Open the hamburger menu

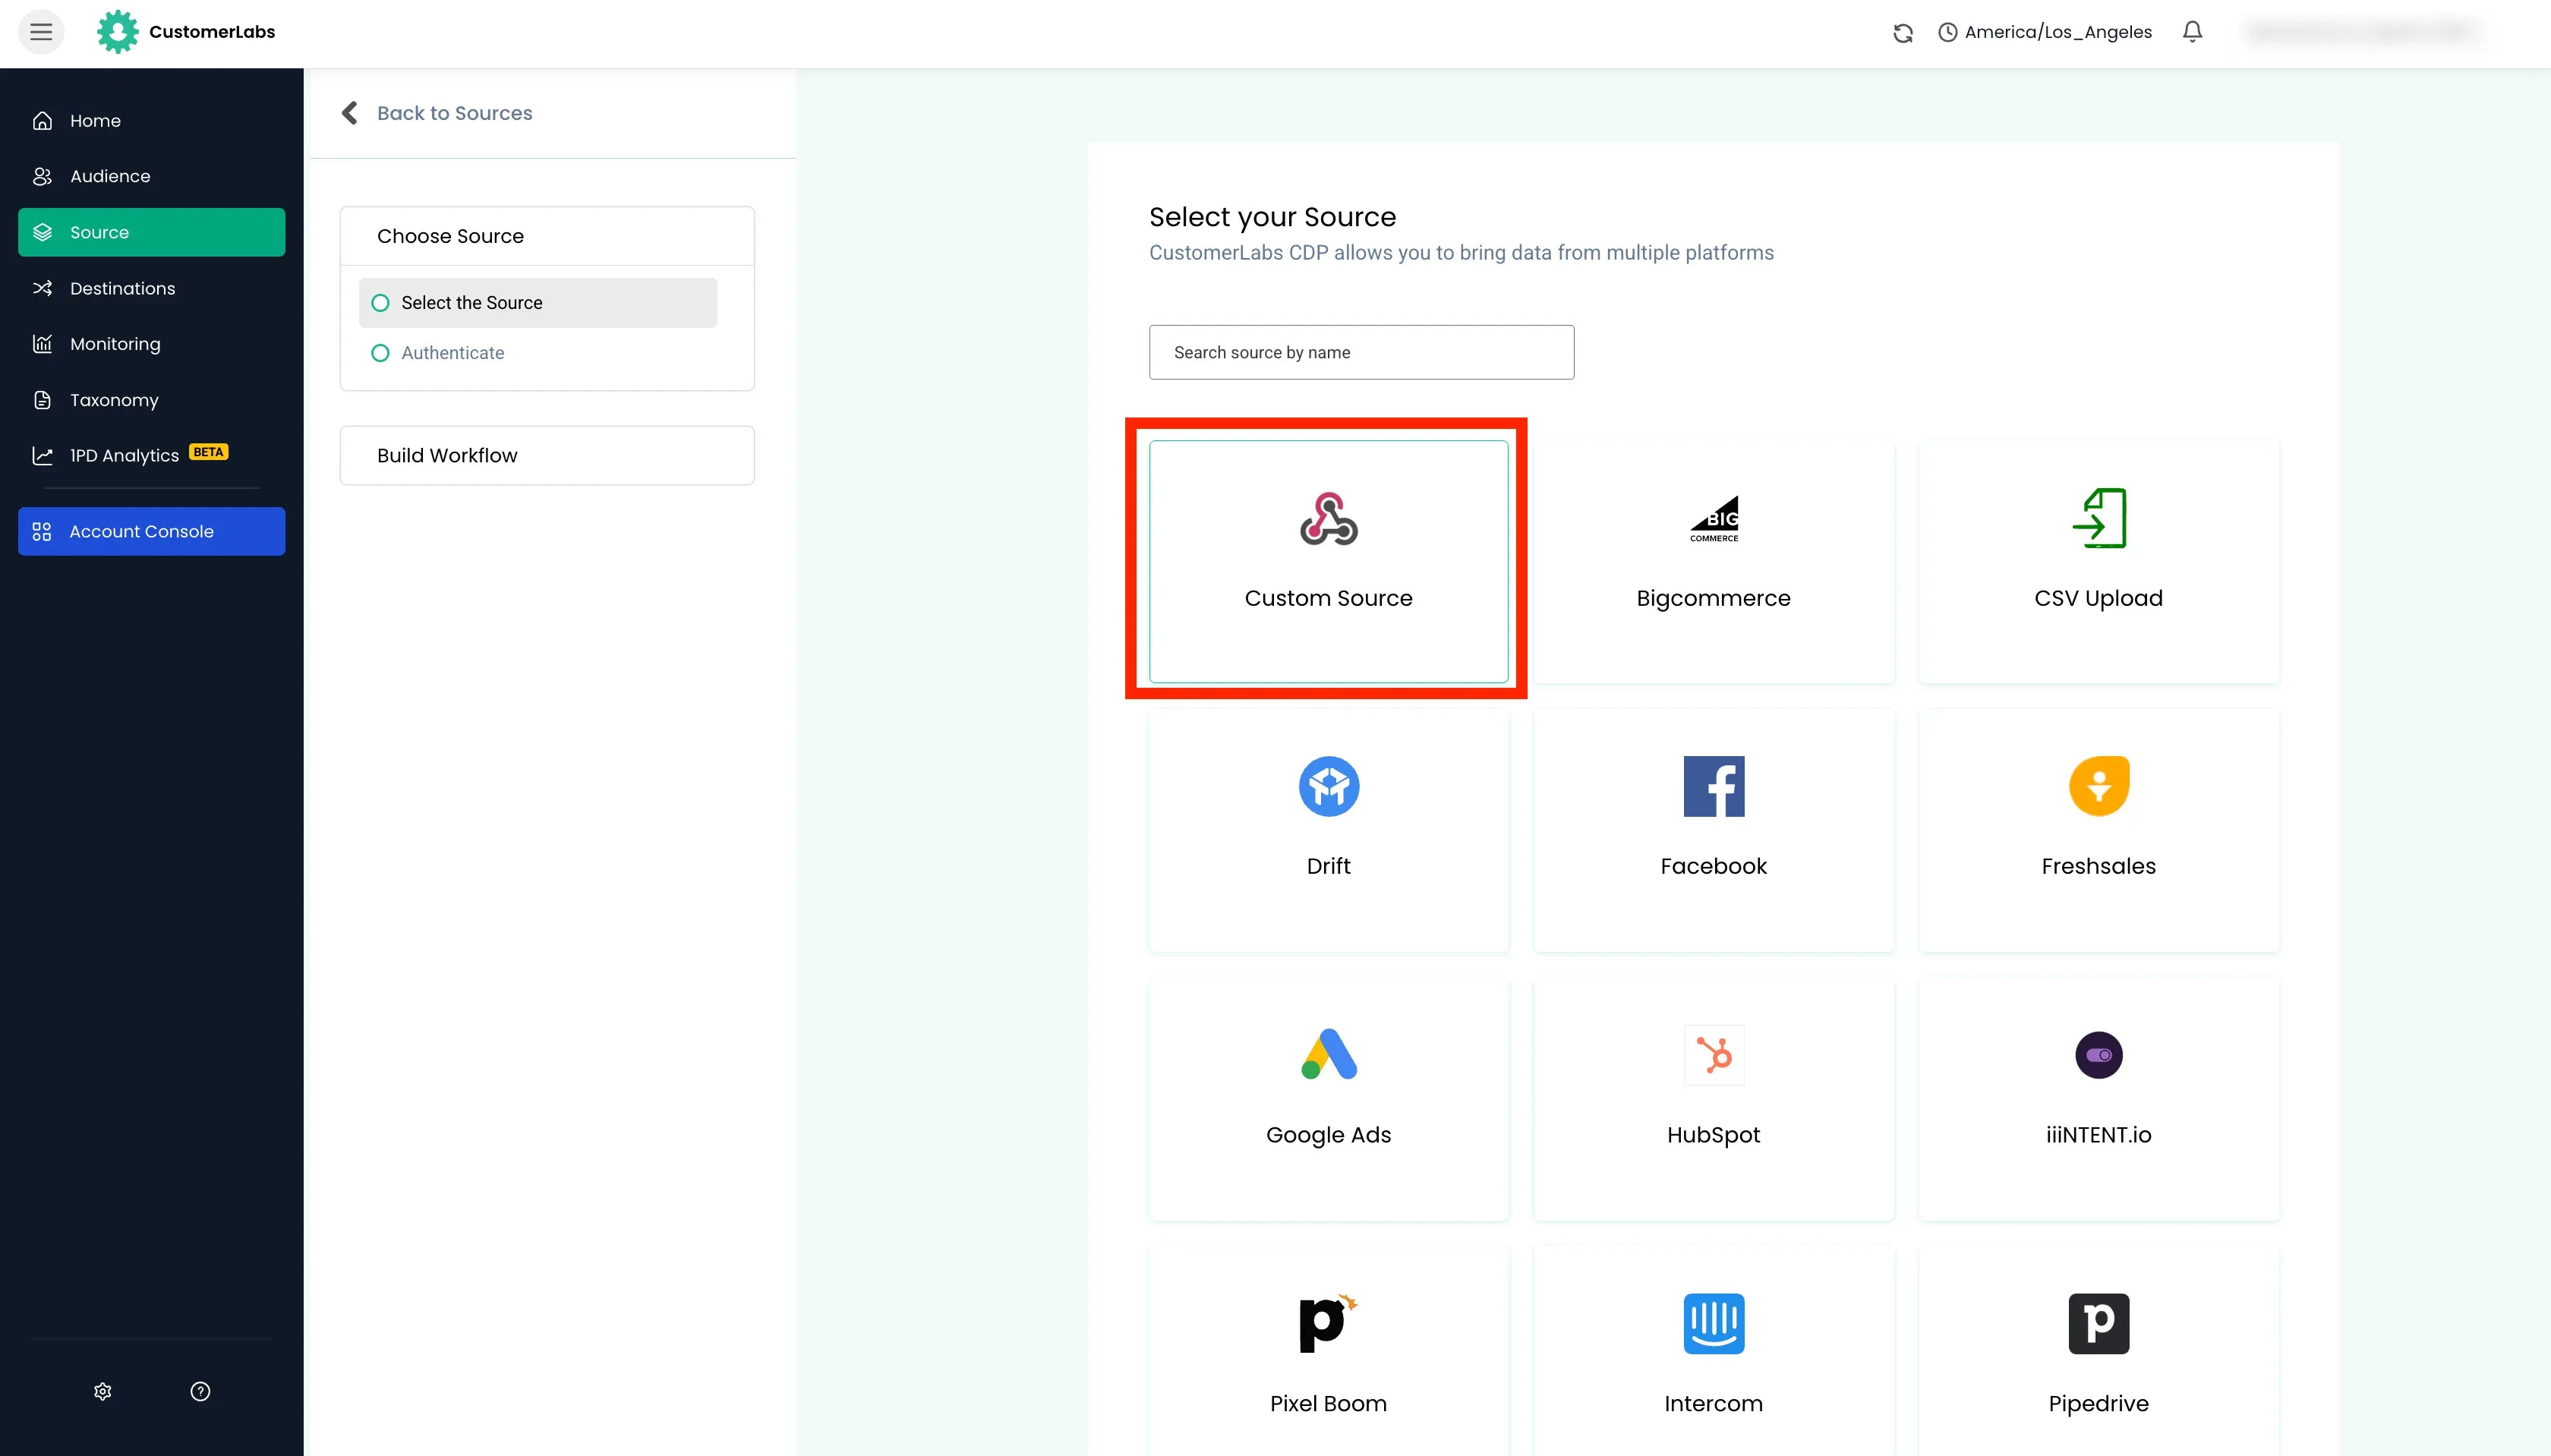pos(41,32)
